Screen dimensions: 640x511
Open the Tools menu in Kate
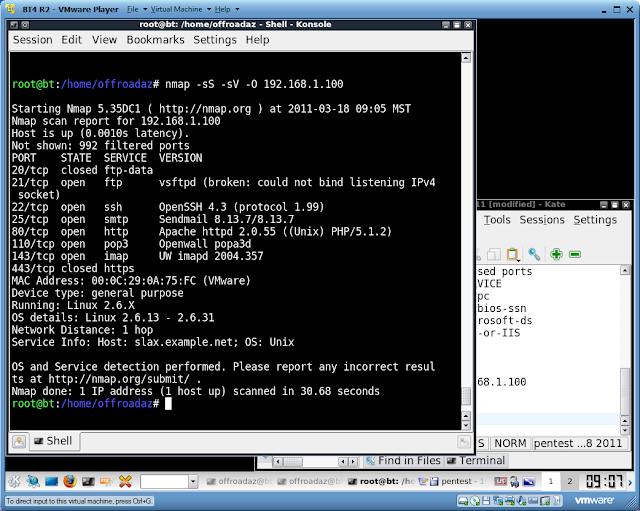tap(497, 220)
